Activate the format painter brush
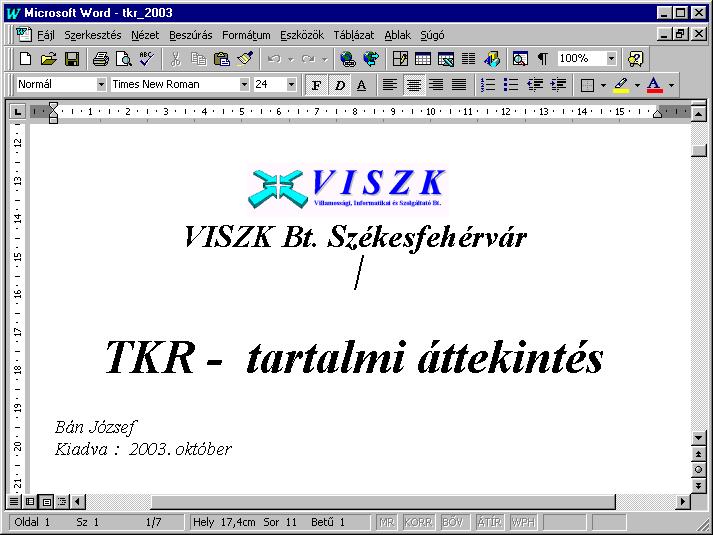 click(245, 59)
